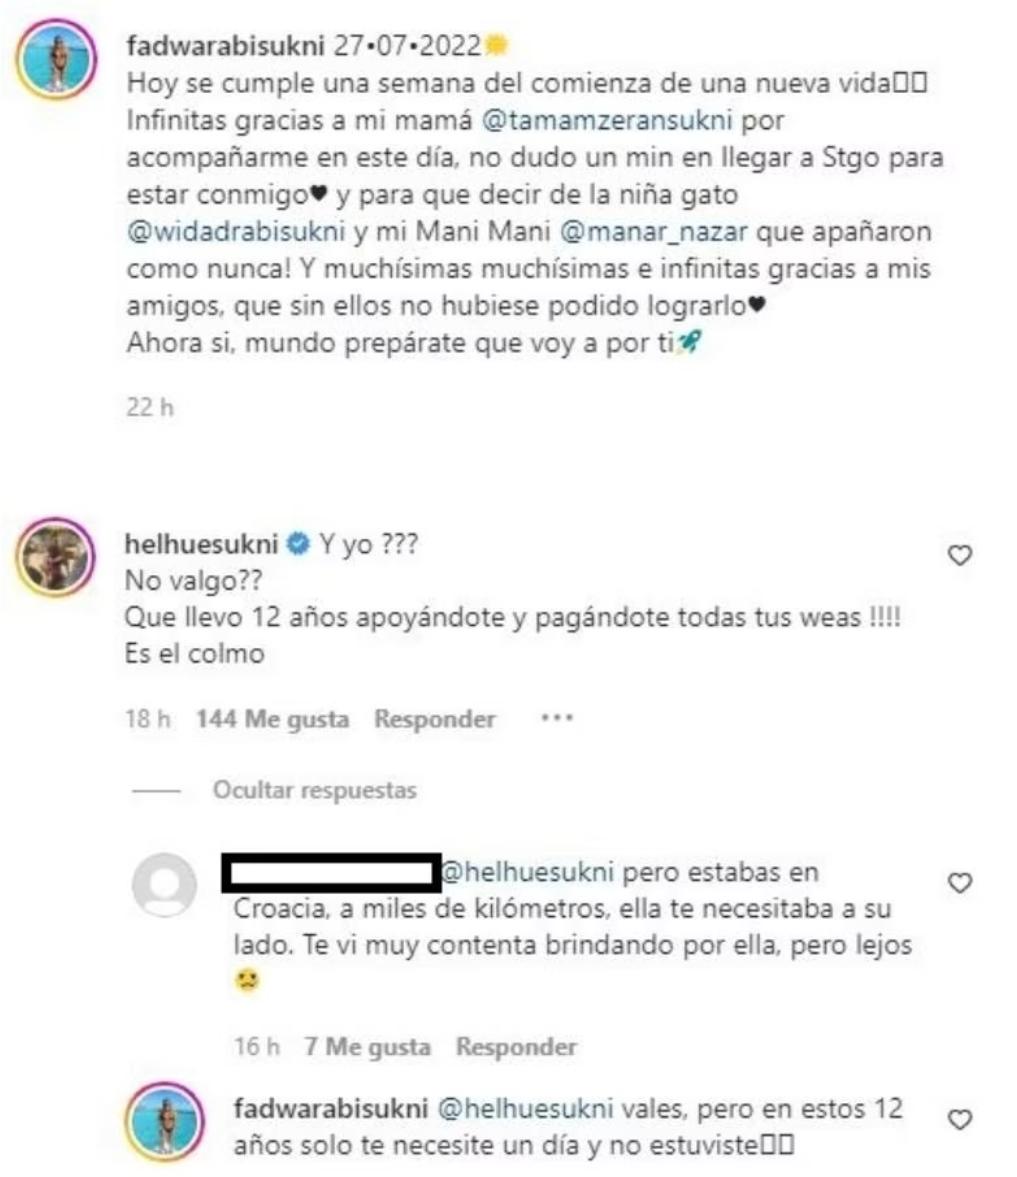Open helhuesukni username on the comment
This screenshot has width=1017, height=1177.
[x=201, y=543]
